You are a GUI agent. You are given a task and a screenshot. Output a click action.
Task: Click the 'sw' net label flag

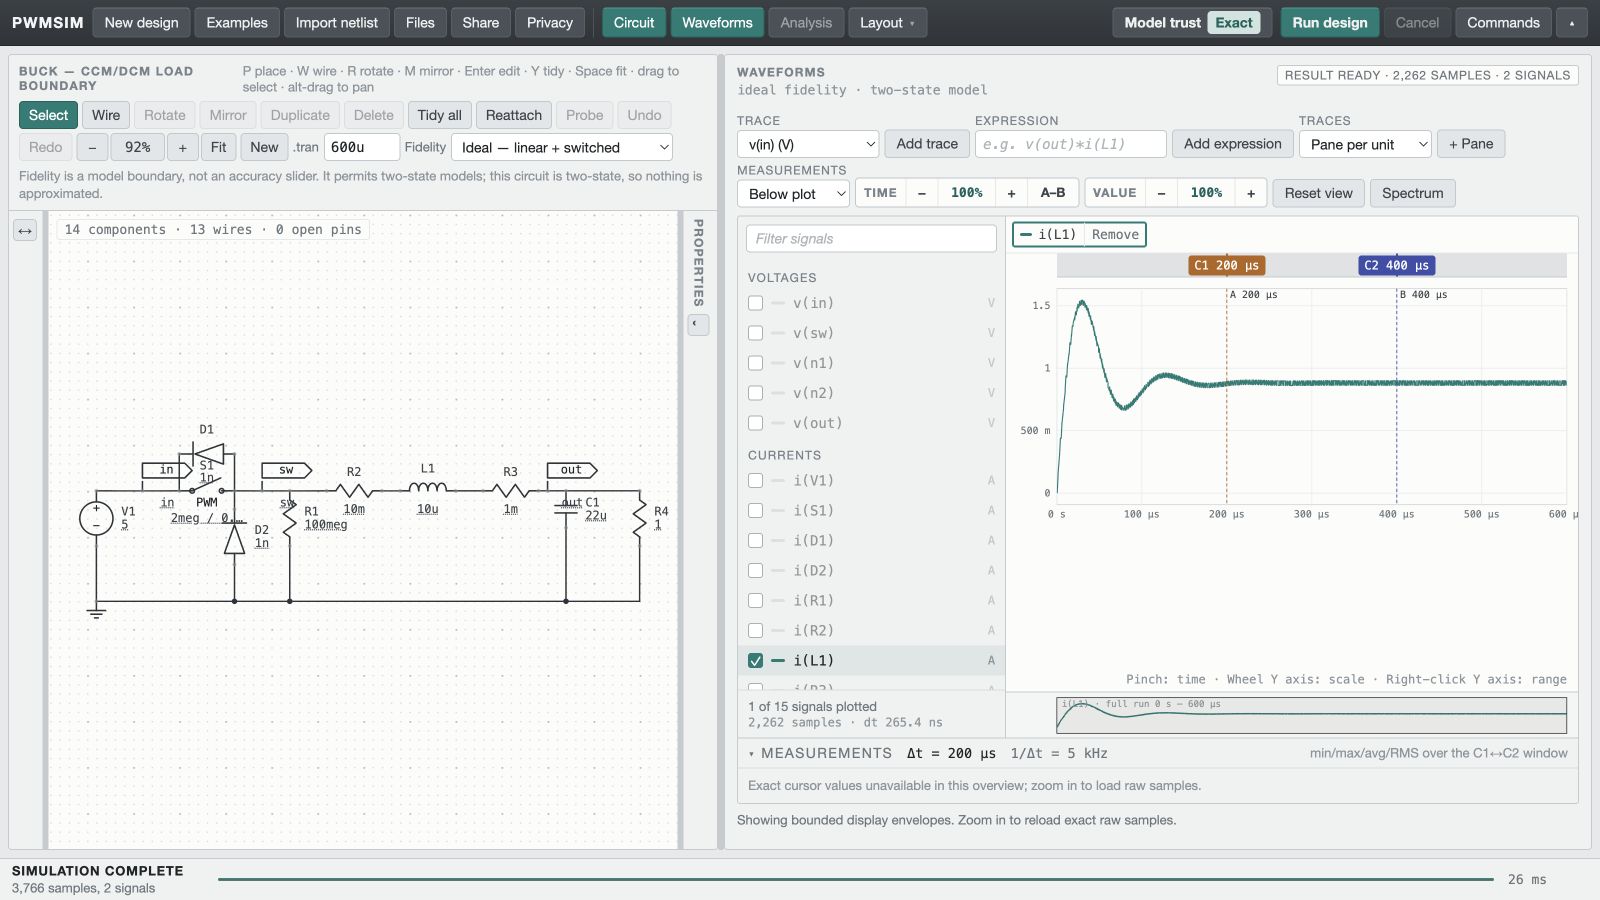coord(287,470)
